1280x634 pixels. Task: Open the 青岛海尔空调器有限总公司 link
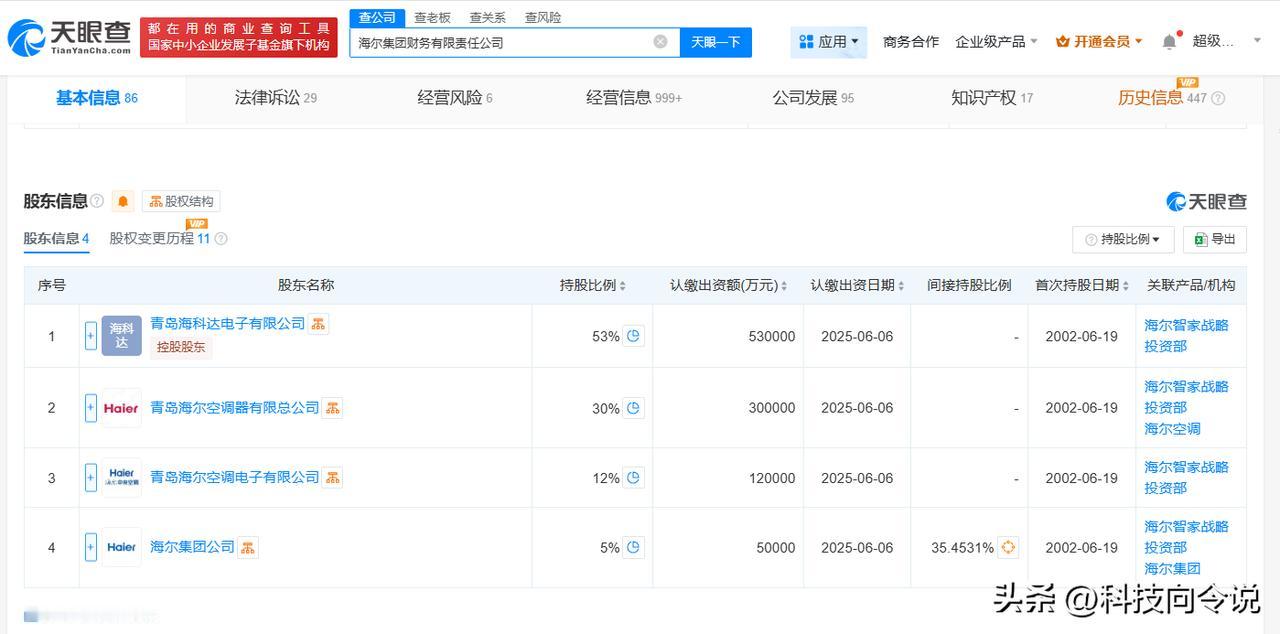235,408
